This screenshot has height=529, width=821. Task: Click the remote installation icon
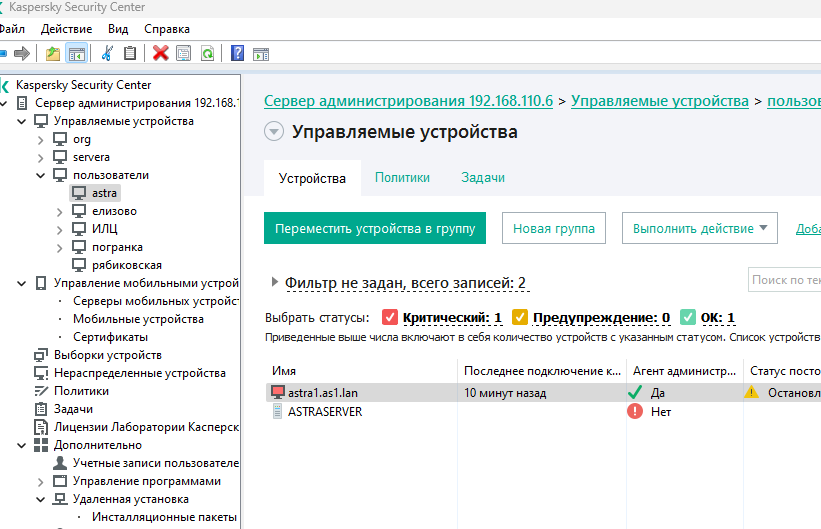(x=60, y=499)
